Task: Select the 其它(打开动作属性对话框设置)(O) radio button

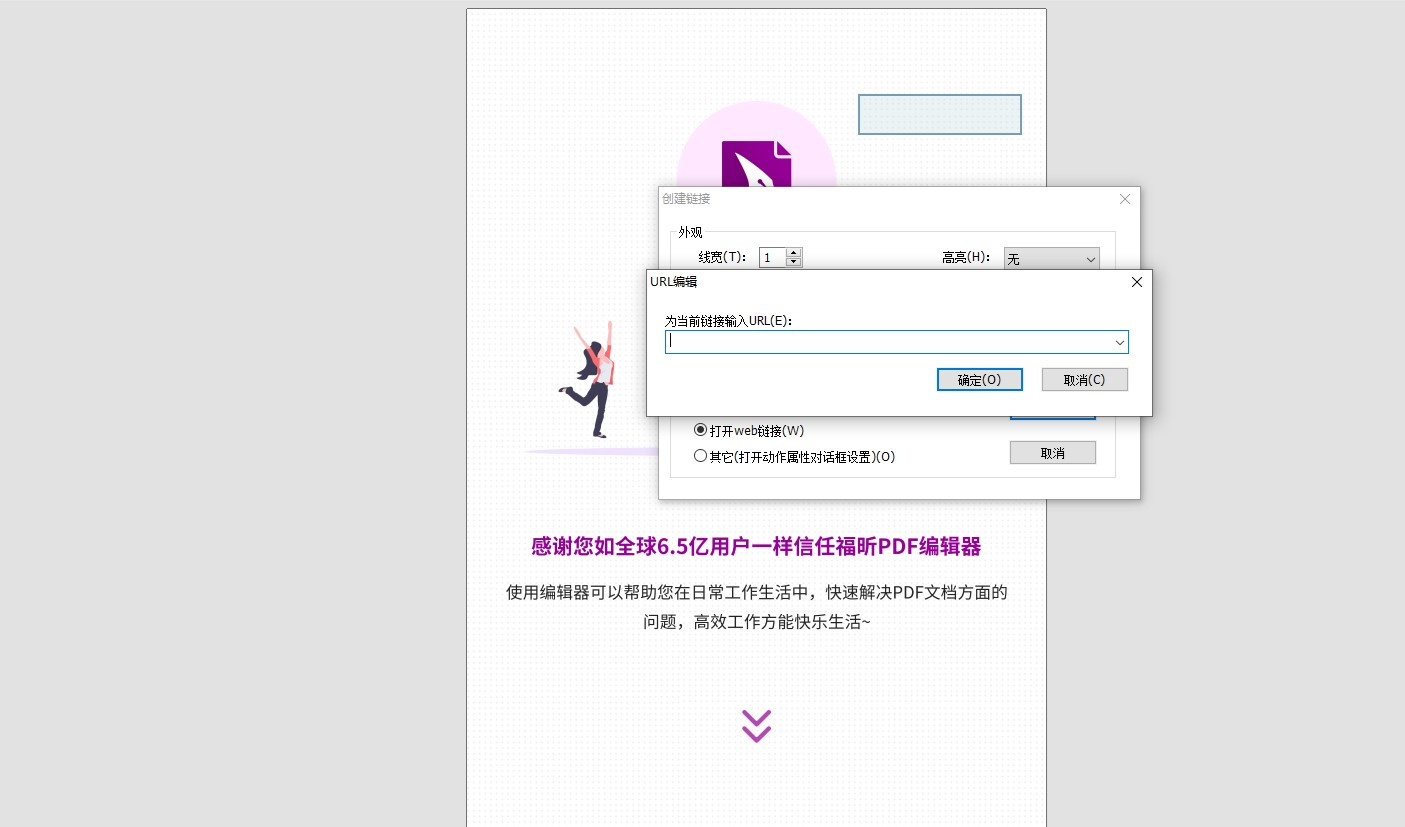Action: click(700, 456)
